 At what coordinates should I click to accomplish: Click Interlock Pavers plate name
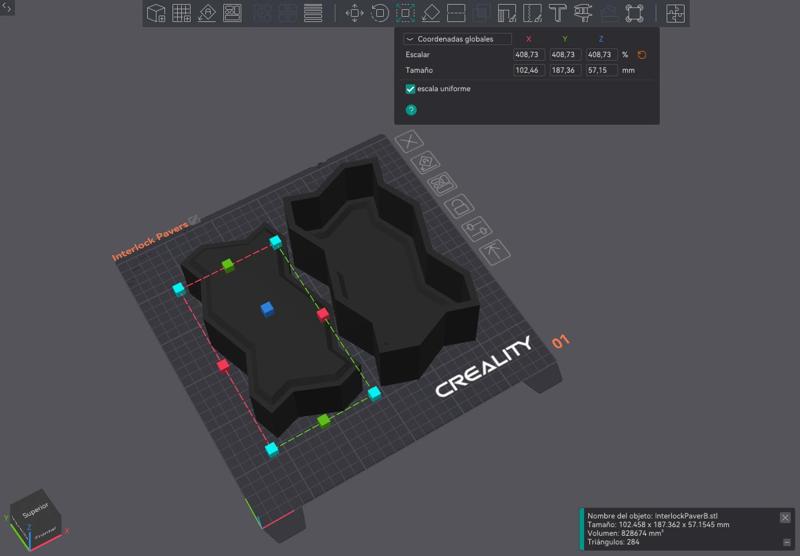(149, 241)
